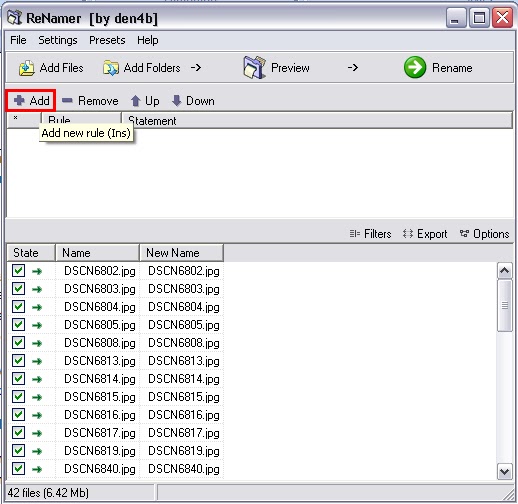Click green arrow state icon for DSCN6805.jpg
The width and height of the screenshot is (518, 504).
[x=37, y=325]
